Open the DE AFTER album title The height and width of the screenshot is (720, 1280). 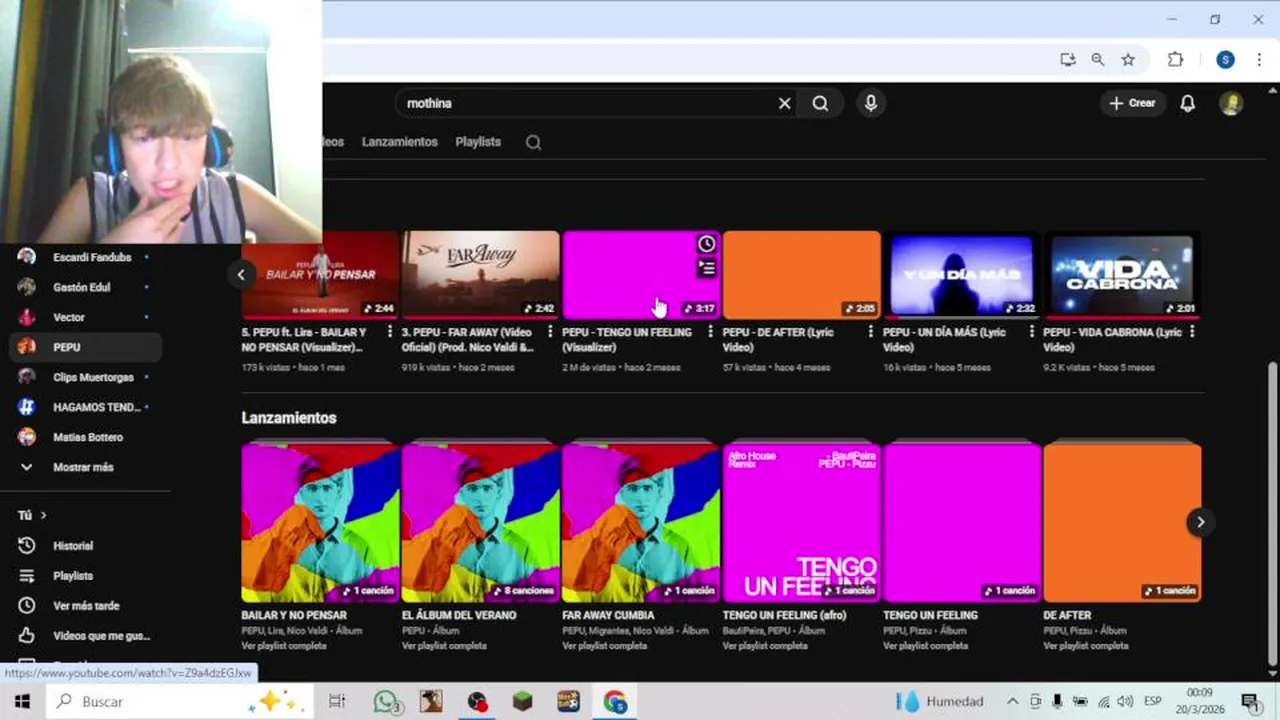[x=1067, y=615]
